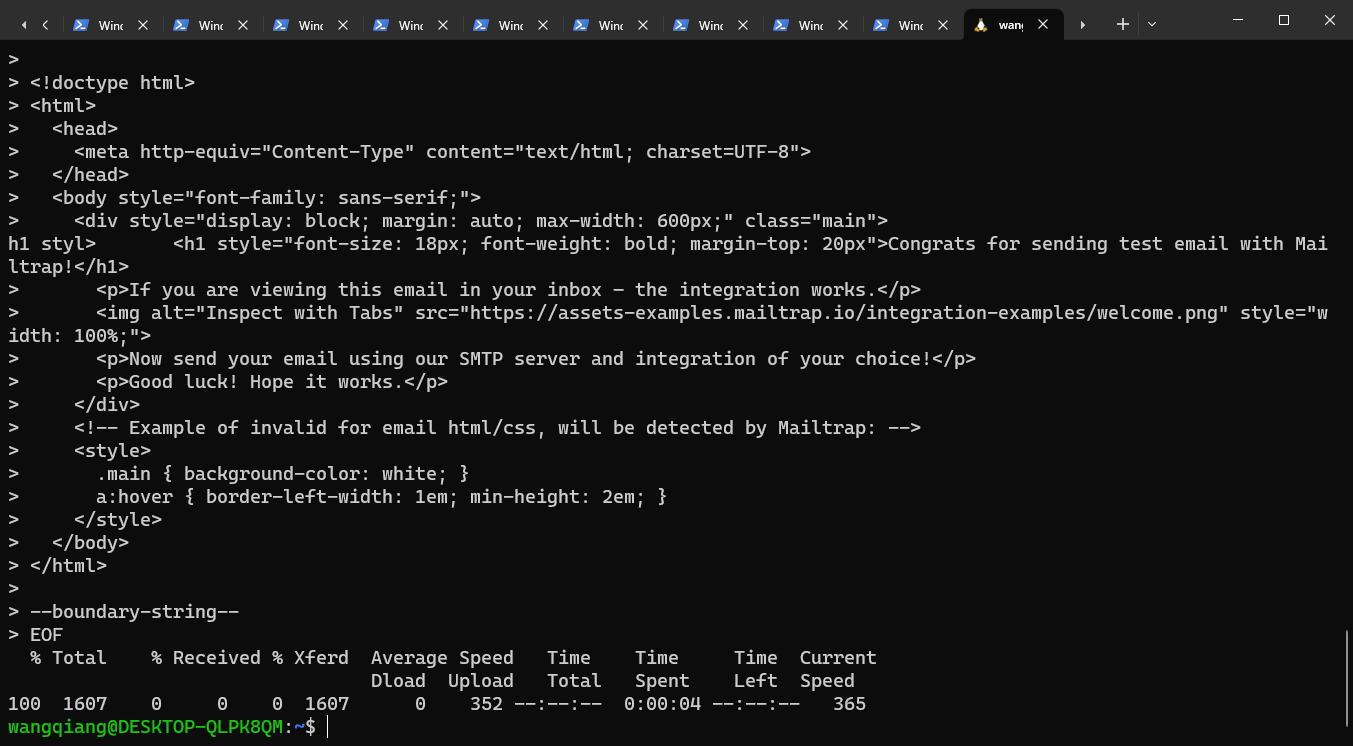Minimize the terminal window

(x=1237, y=20)
